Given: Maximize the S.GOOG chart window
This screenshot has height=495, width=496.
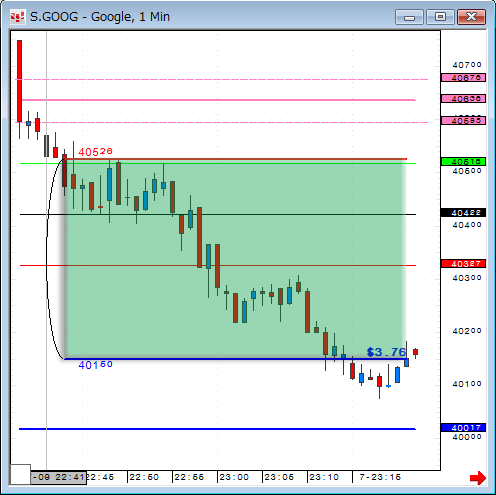Looking at the screenshot, I should (440, 17).
